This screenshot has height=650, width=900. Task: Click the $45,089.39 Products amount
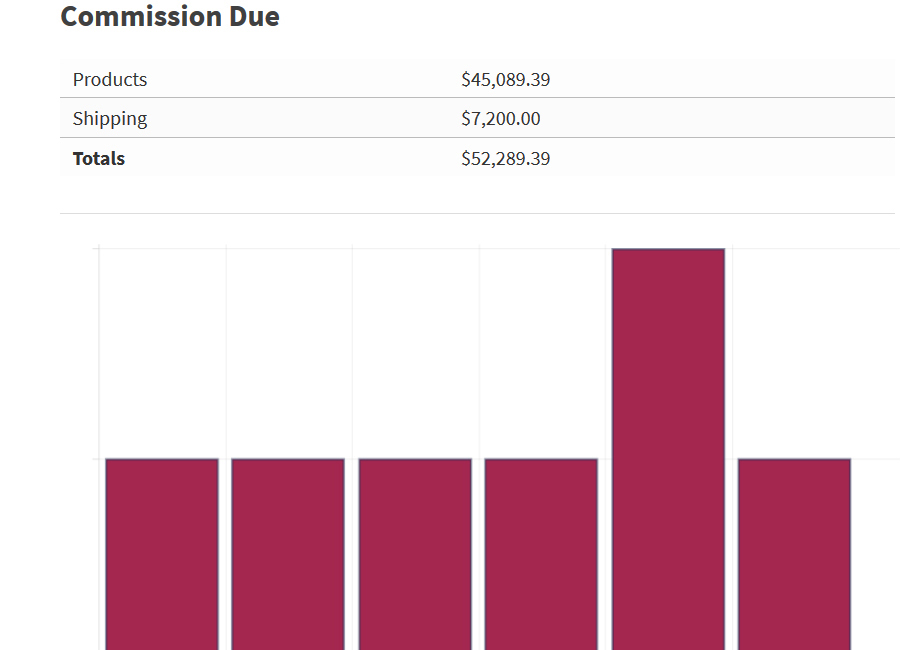505,79
